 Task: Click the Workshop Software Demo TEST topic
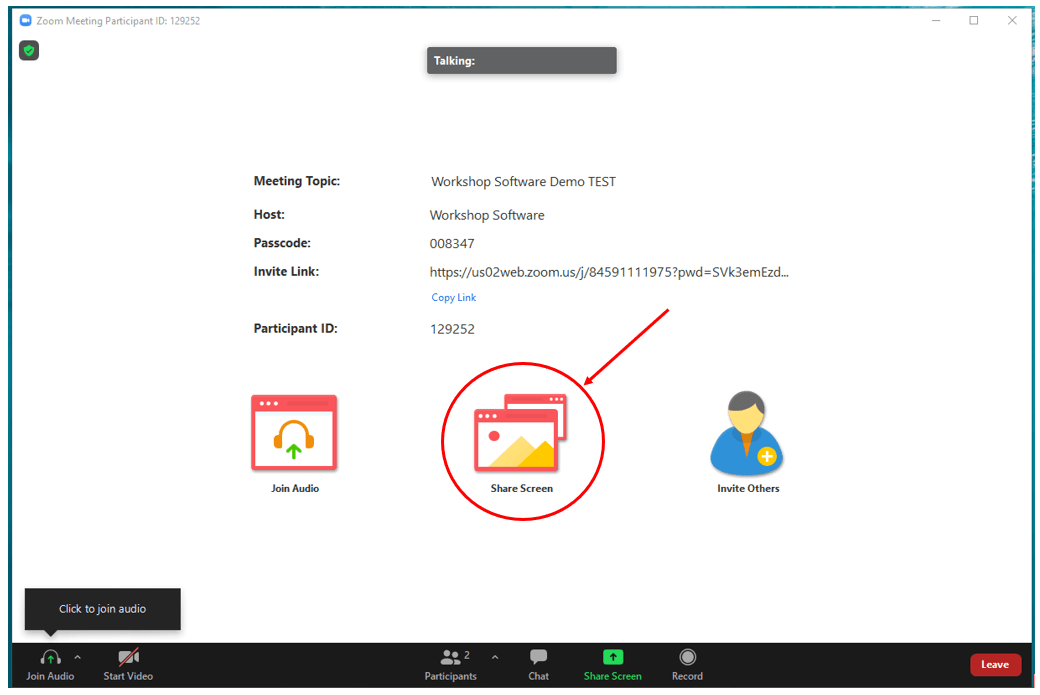coord(523,182)
